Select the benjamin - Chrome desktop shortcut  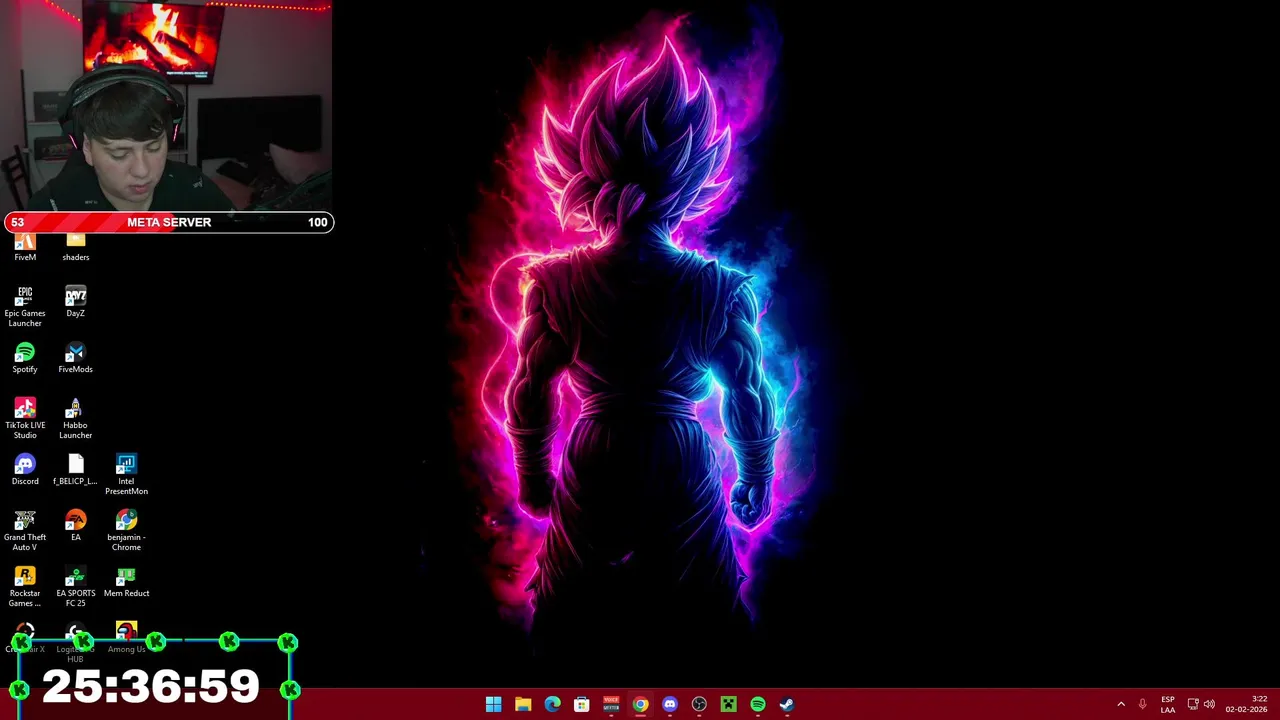click(126, 531)
